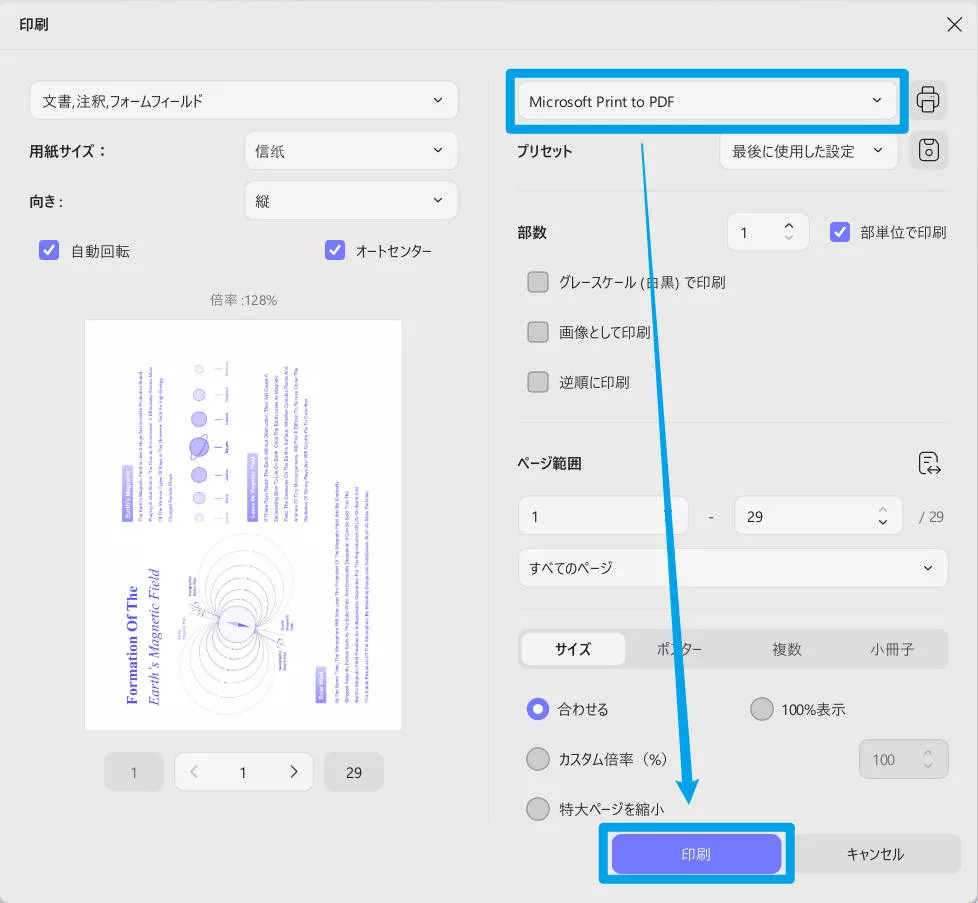Click the up arrow on the 29 page stepper

(x=881, y=509)
